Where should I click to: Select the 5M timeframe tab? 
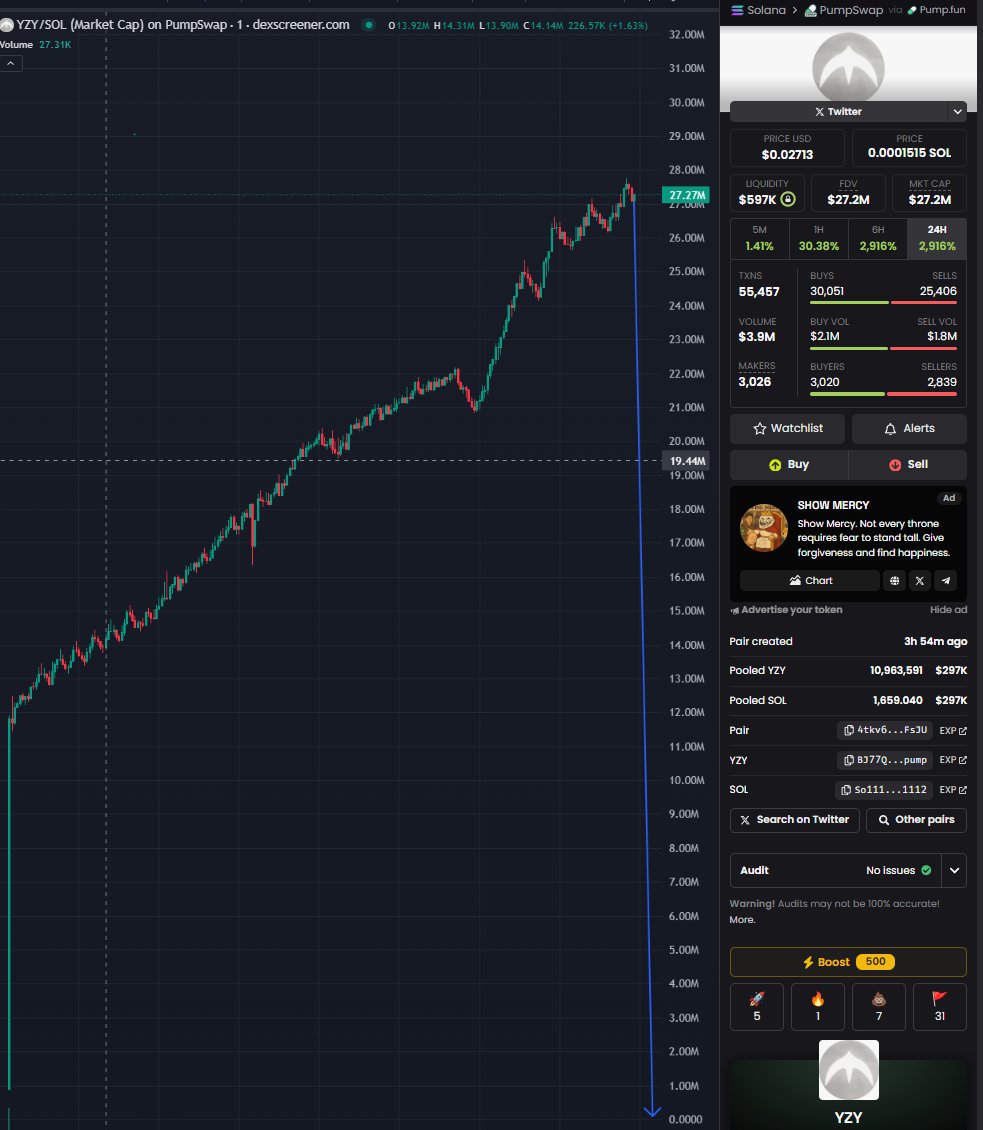pyautogui.click(x=760, y=239)
